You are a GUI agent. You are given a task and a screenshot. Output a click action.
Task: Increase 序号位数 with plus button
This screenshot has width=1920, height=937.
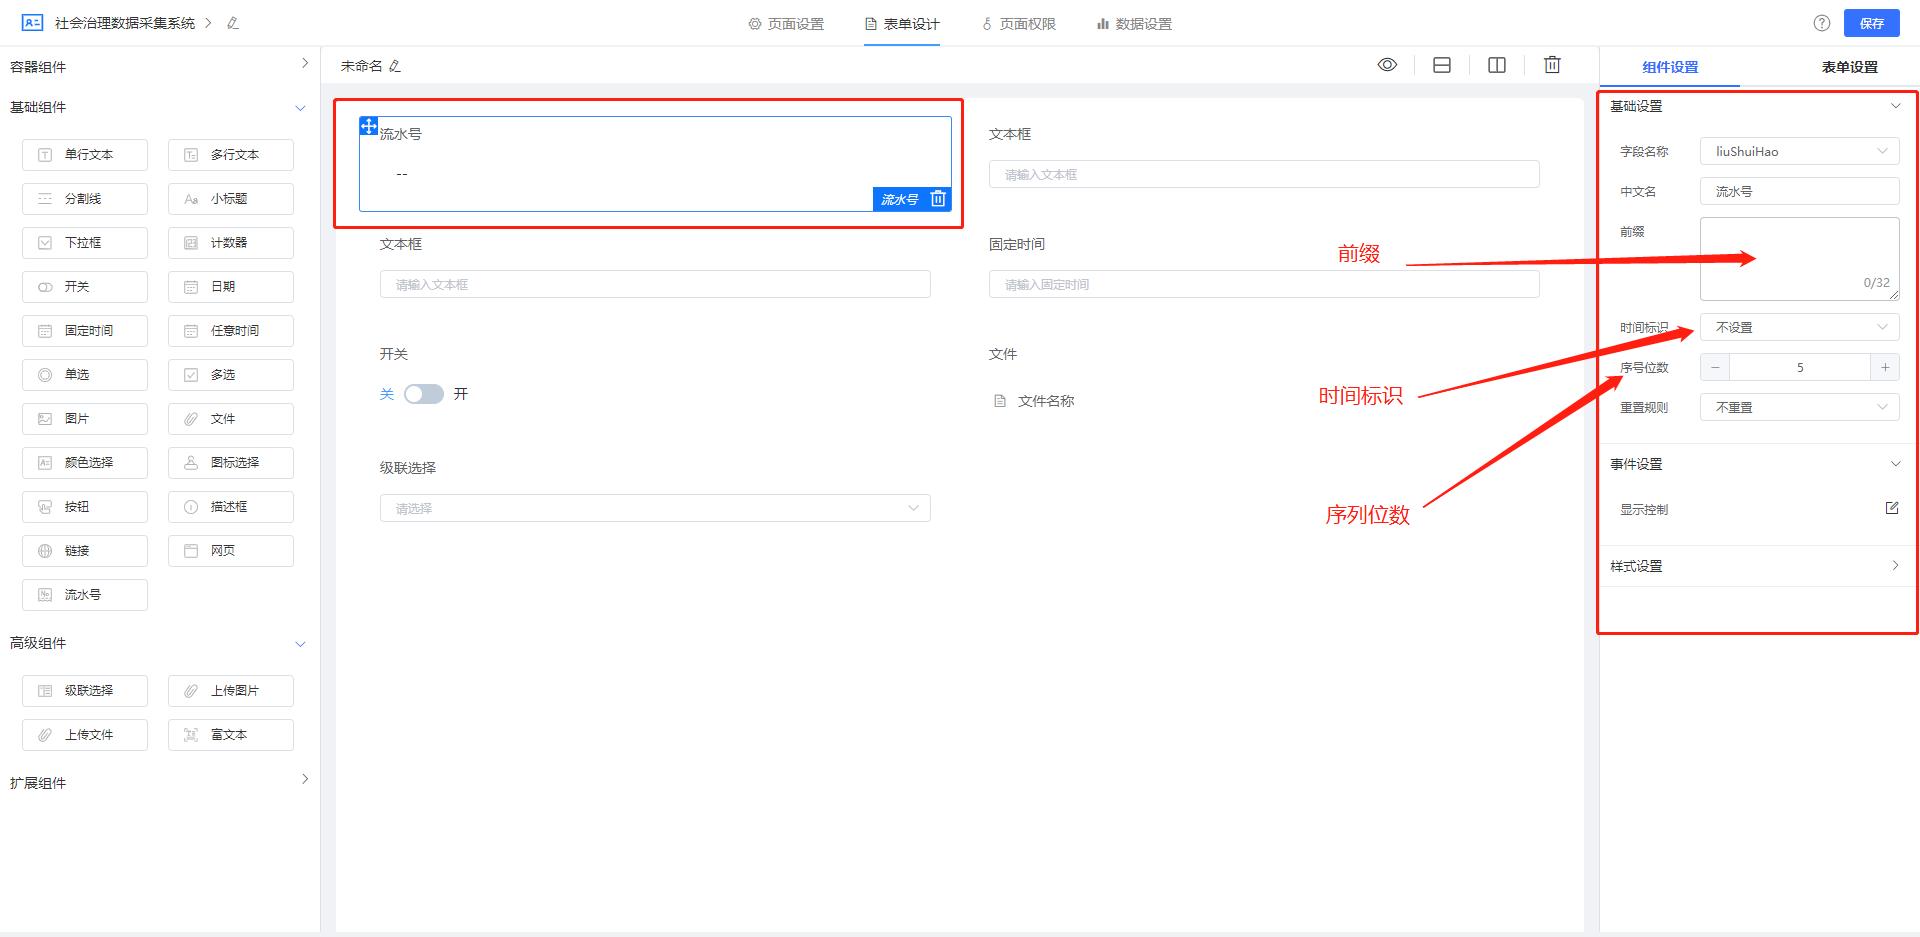(1885, 368)
